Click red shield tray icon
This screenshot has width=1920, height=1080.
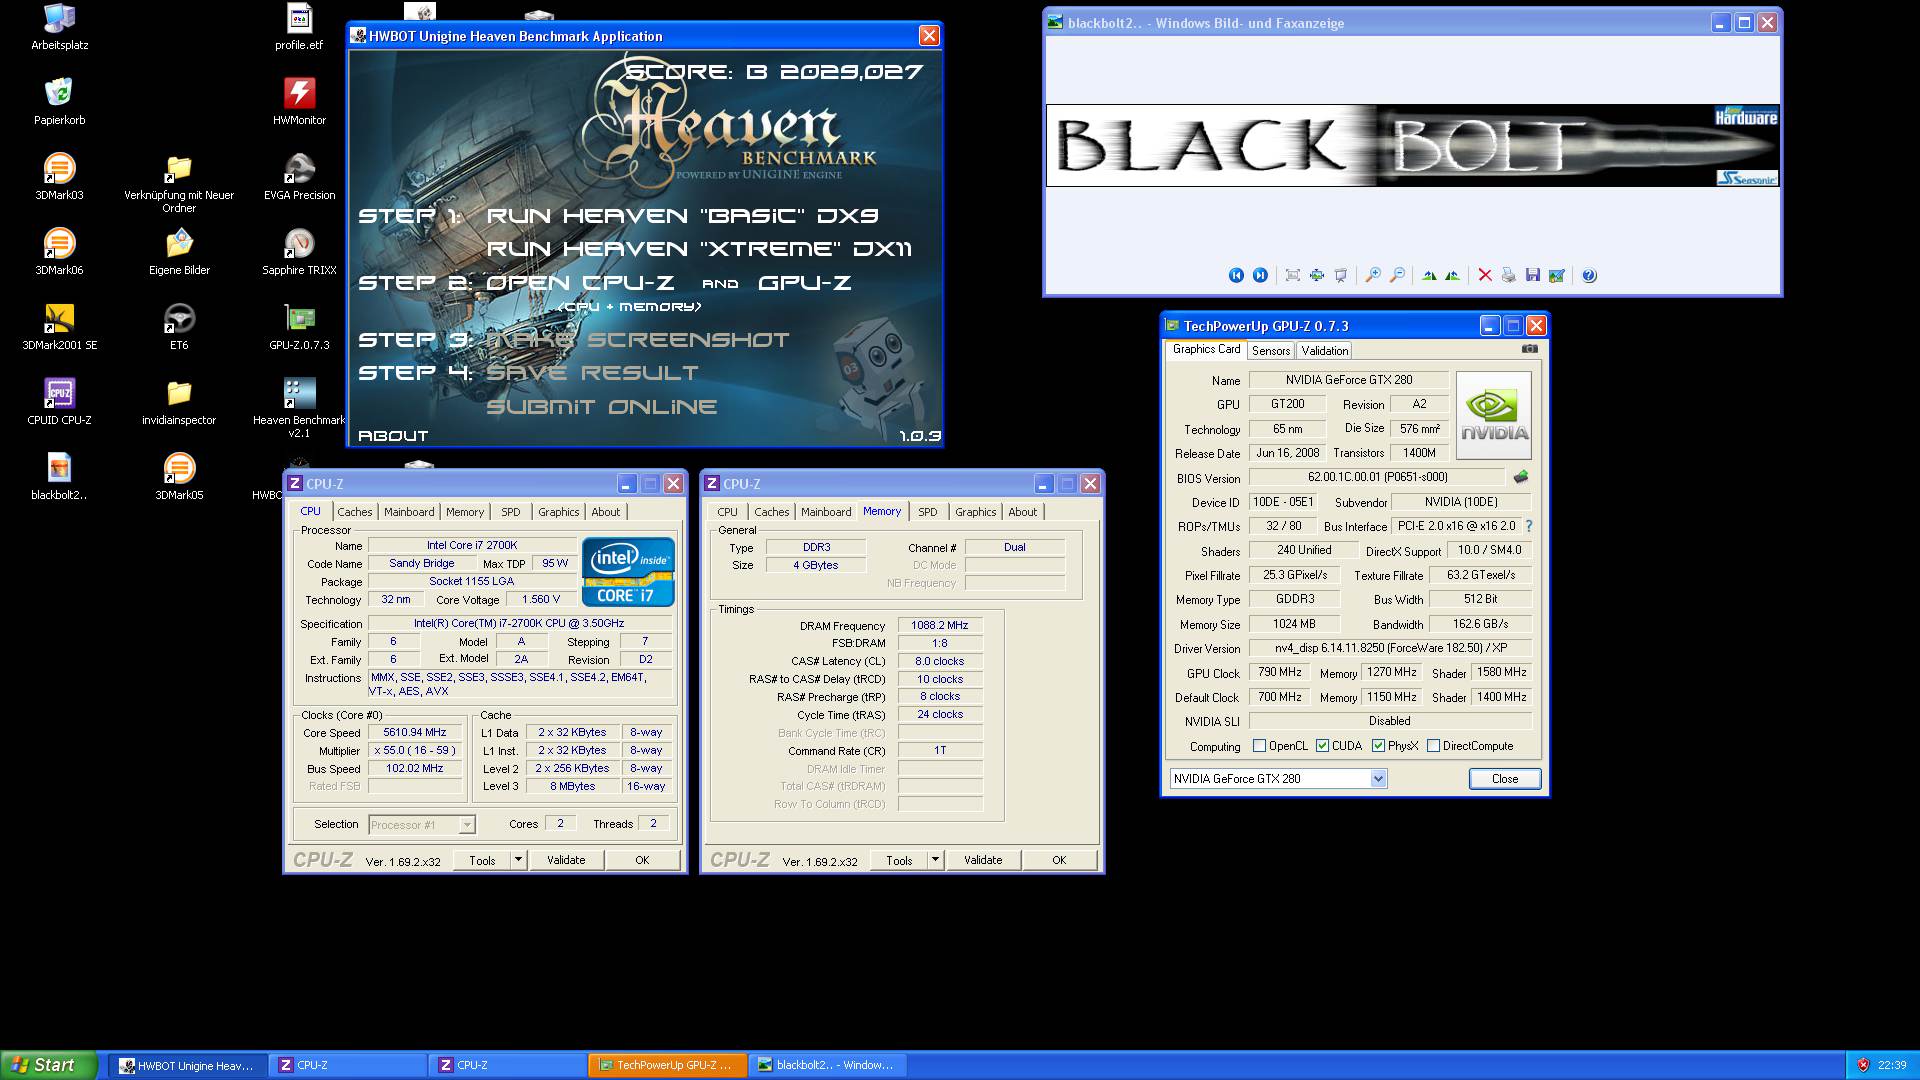pyautogui.click(x=1863, y=1065)
